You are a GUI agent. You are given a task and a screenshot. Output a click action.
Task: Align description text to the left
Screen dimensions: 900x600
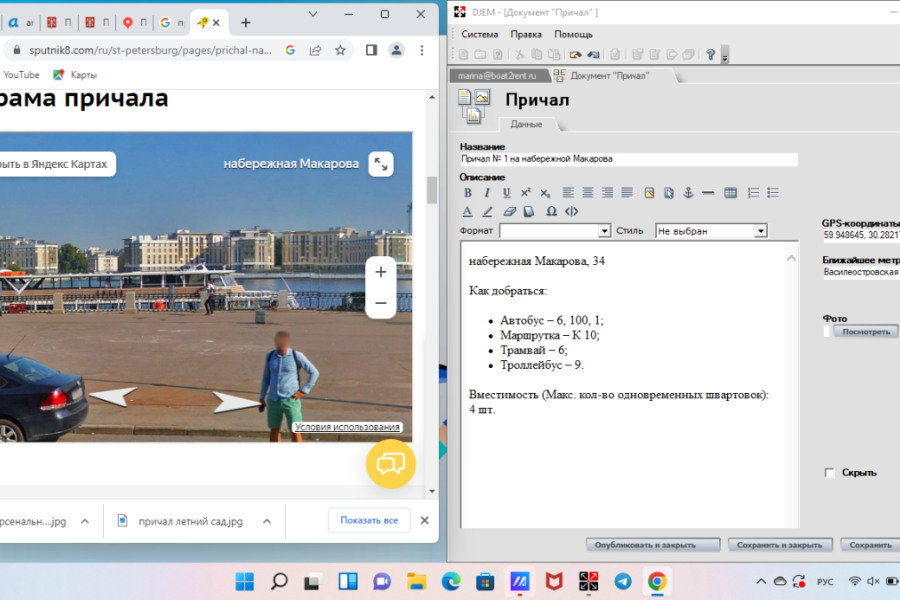pos(568,193)
